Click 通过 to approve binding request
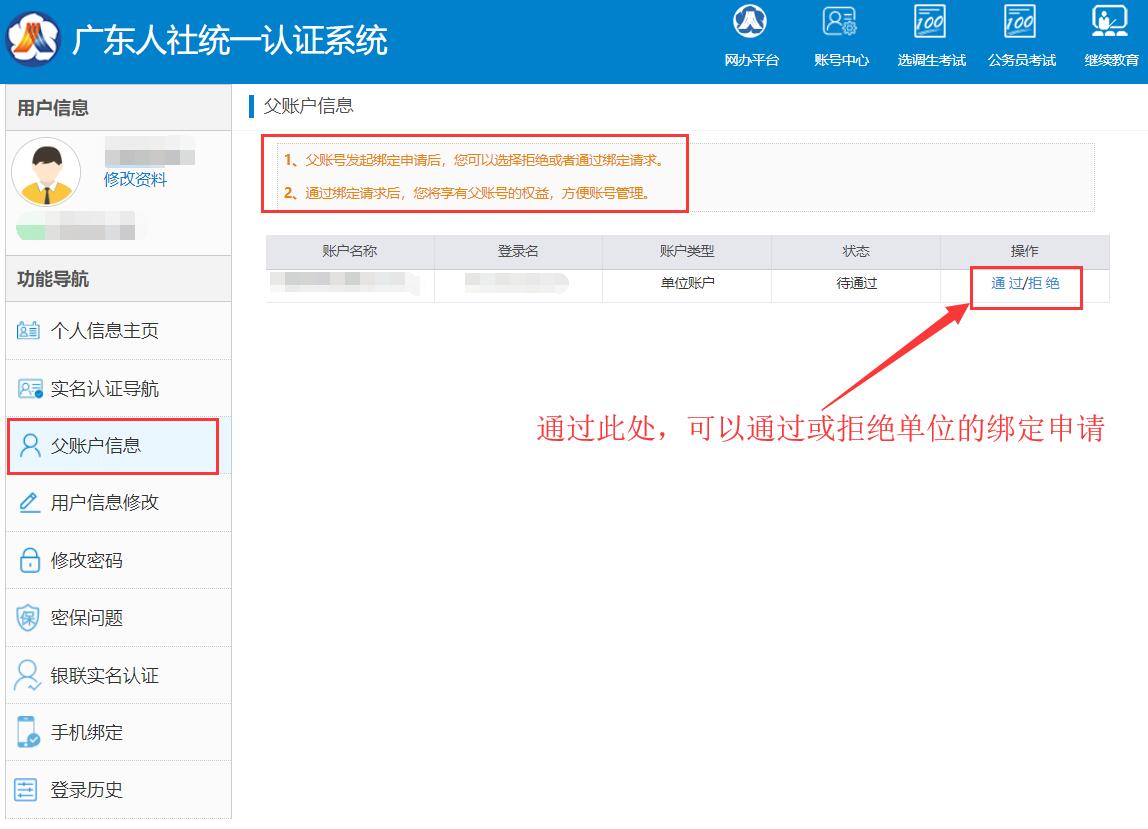 pyautogui.click(x=1006, y=283)
